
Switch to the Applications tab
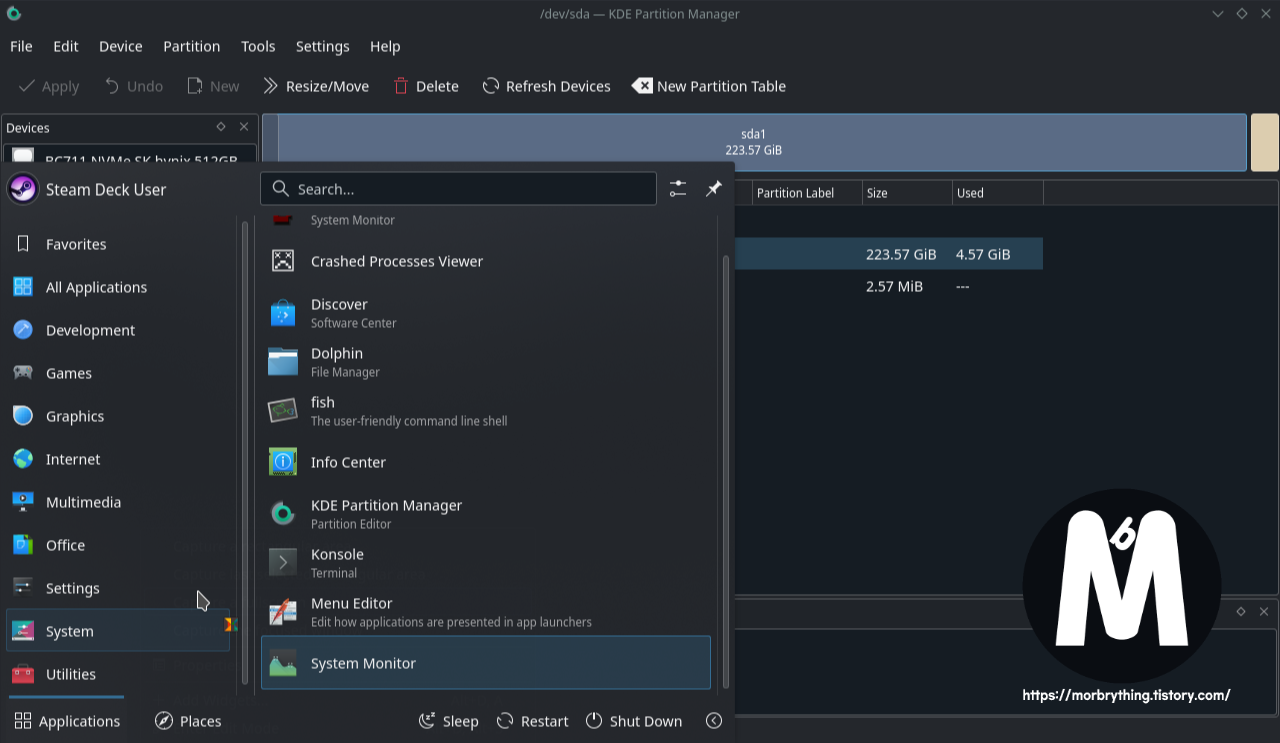click(67, 721)
